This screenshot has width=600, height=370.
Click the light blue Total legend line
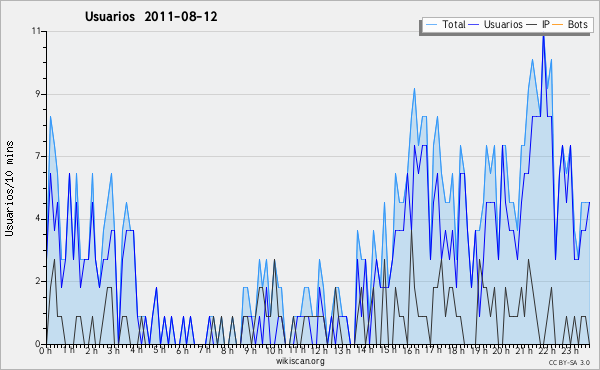(x=431, y=25)
